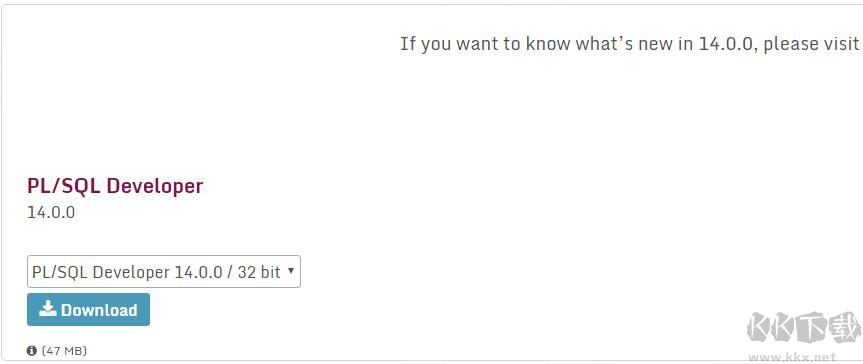Click the (47 MB) file size label
Image resolution: width=863 pixels, height=364 pixels.
pos(63,351)
